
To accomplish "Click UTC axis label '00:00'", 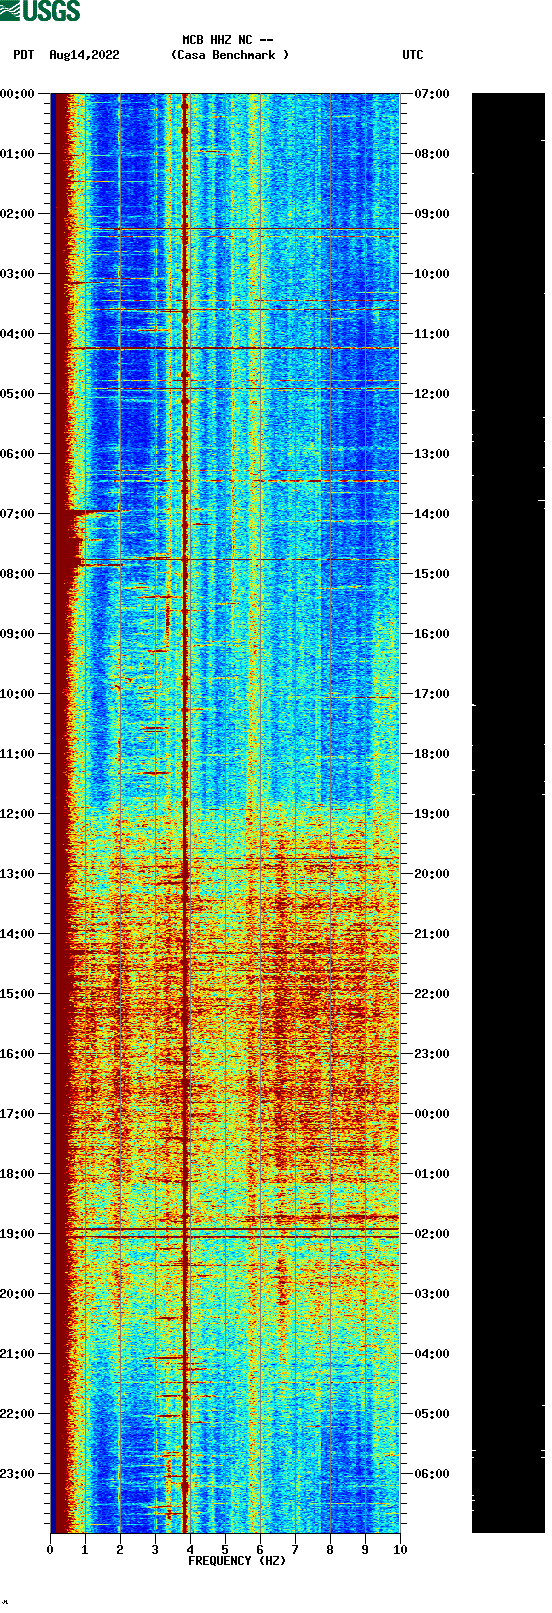I will [432, 1114].
